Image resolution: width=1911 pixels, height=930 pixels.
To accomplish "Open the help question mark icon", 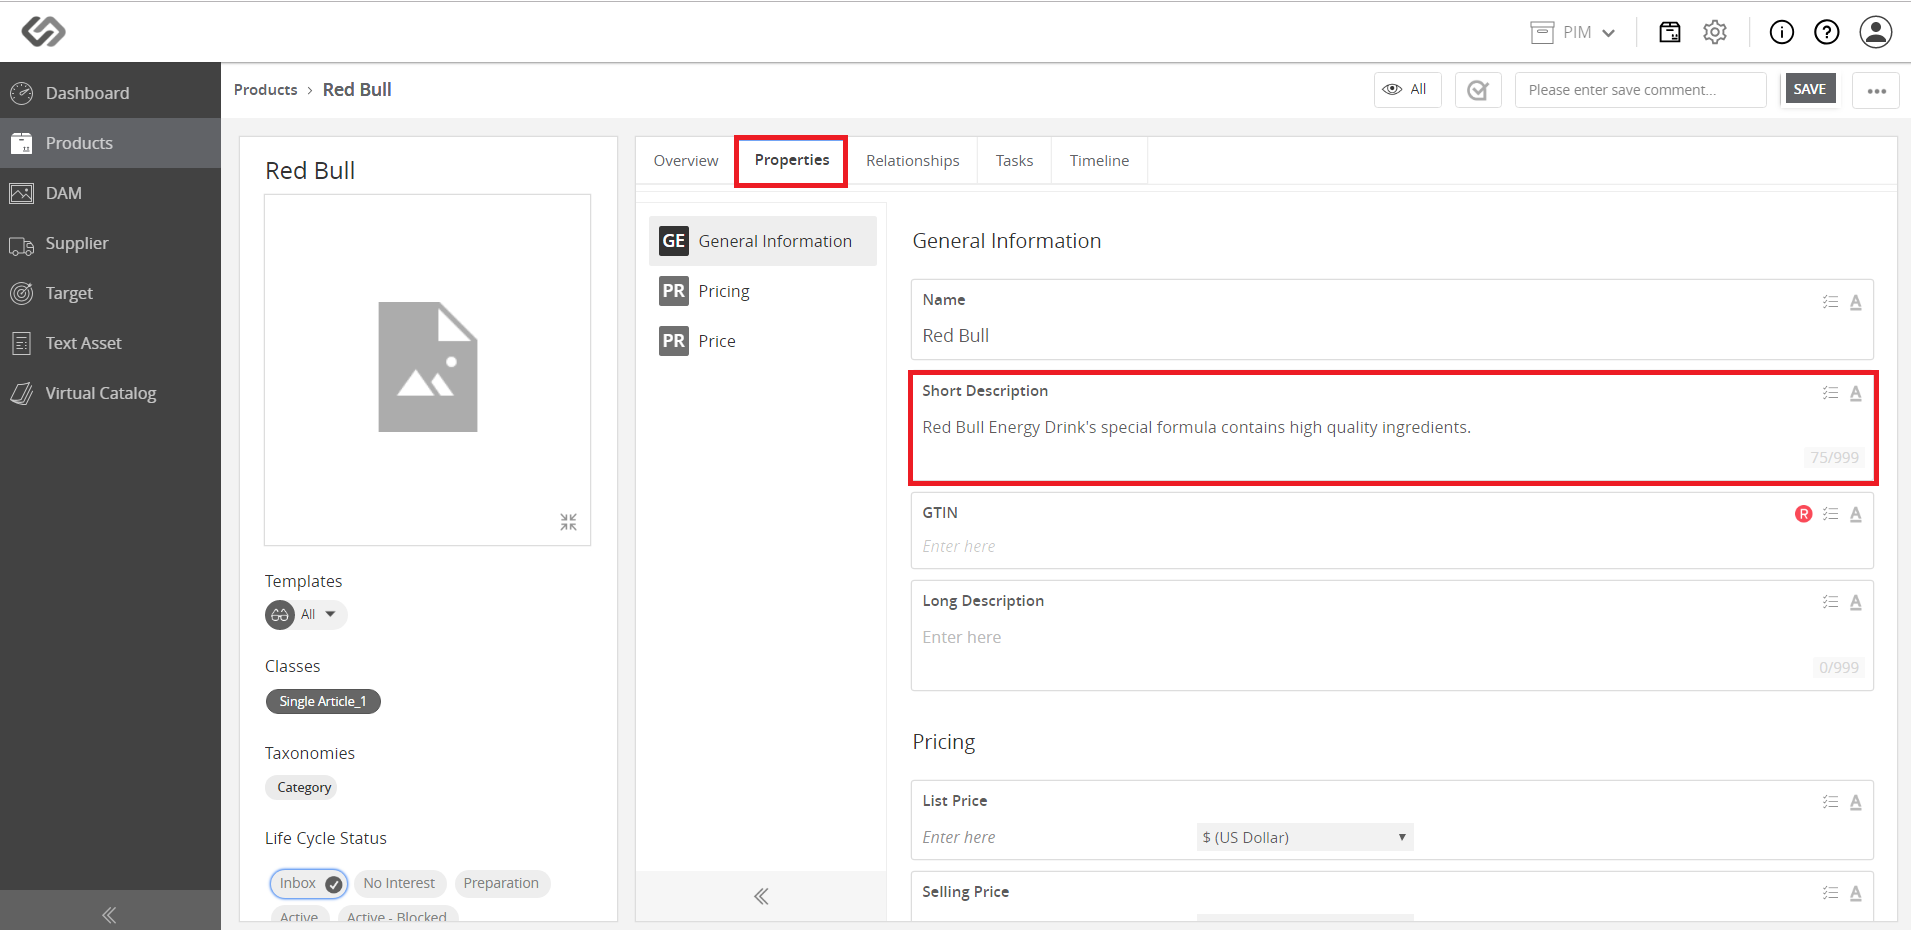I will pyautogui.click(x=1827, y=32).
